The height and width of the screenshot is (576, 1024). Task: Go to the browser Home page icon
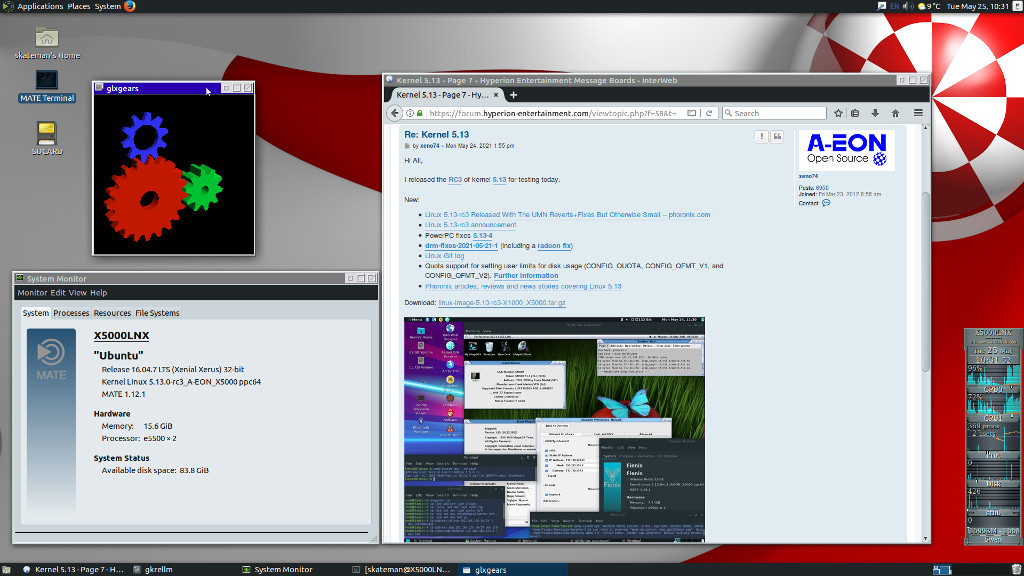(895, 113)
